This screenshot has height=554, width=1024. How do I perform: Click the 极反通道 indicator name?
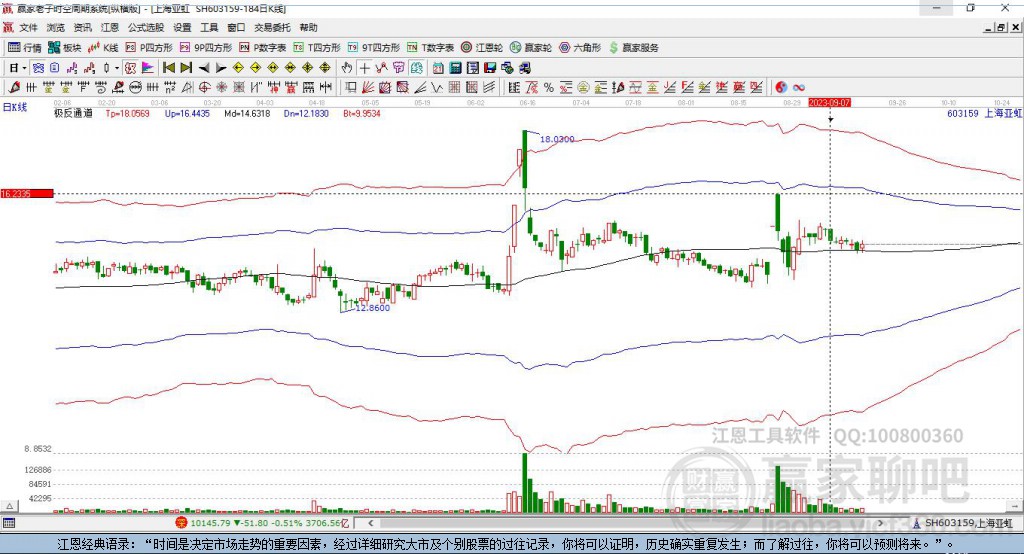73,114
